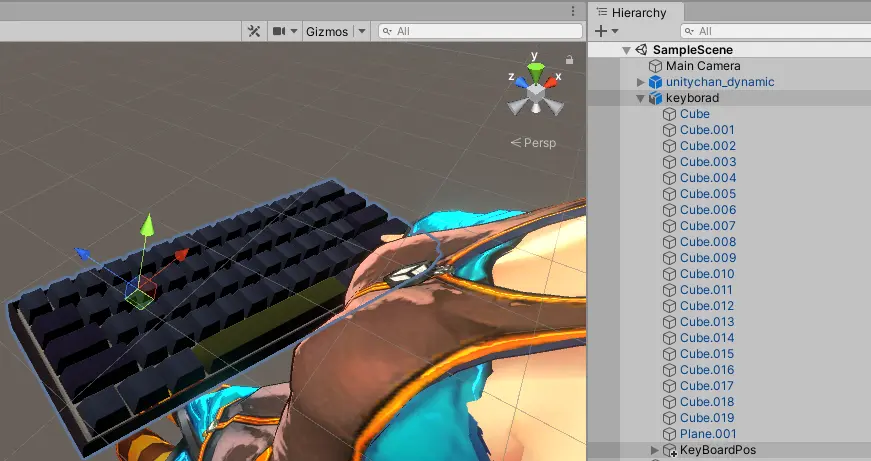Select Main Camera in the Hierarchy
The height and width of the screenshot is (461, 871).
pyautogui.click(x=703, y=66)
